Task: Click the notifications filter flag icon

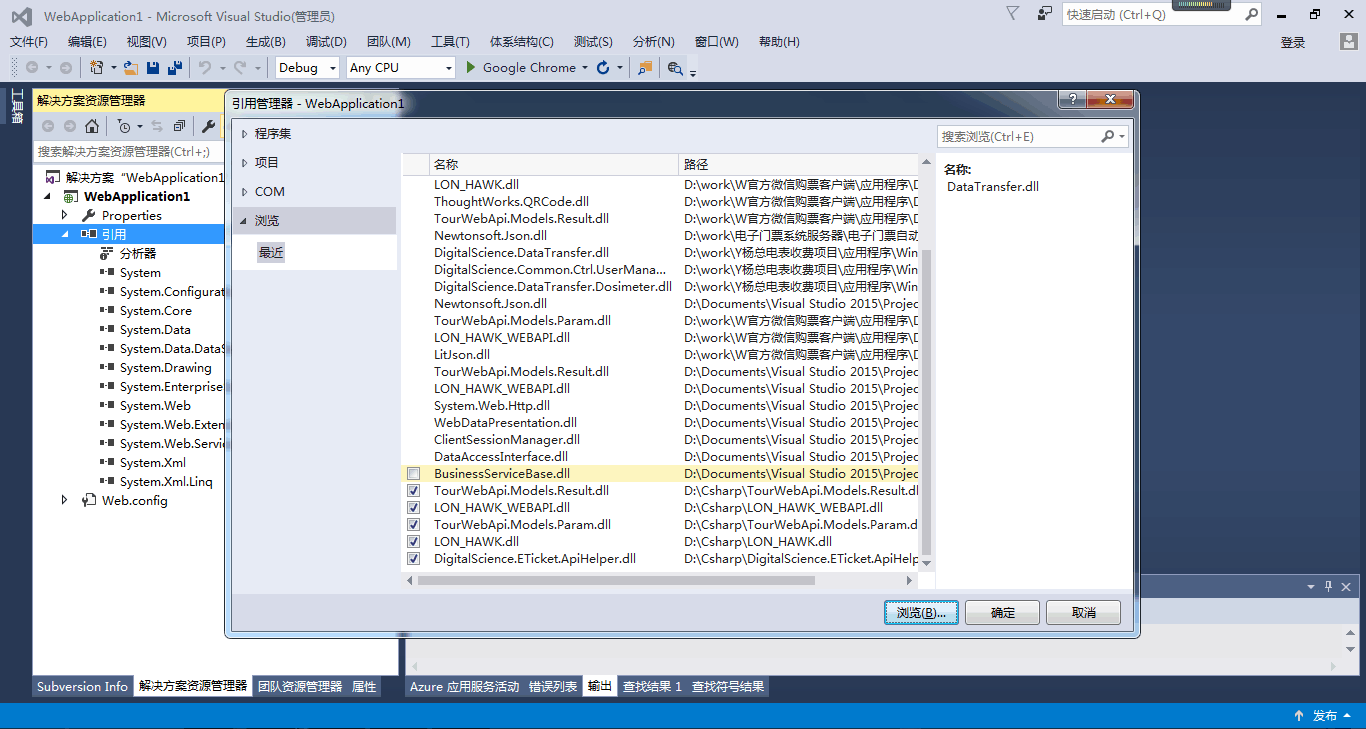Action: (x=1013, y=14)
